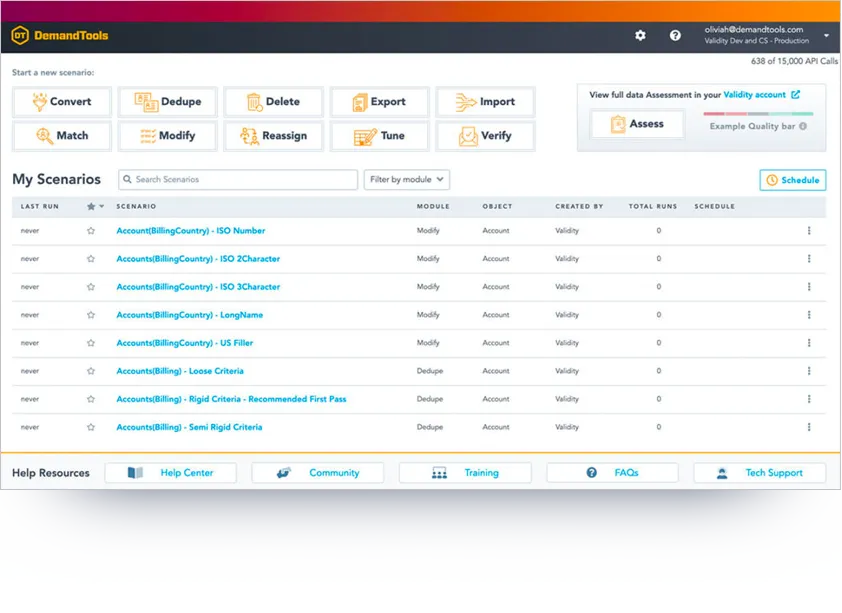Image resolution: width=842 pixels, height=613 pixels.
Task: Open Accounts(BillingCountry) - ISO 3Character scenario
Action: coord(198,287)
